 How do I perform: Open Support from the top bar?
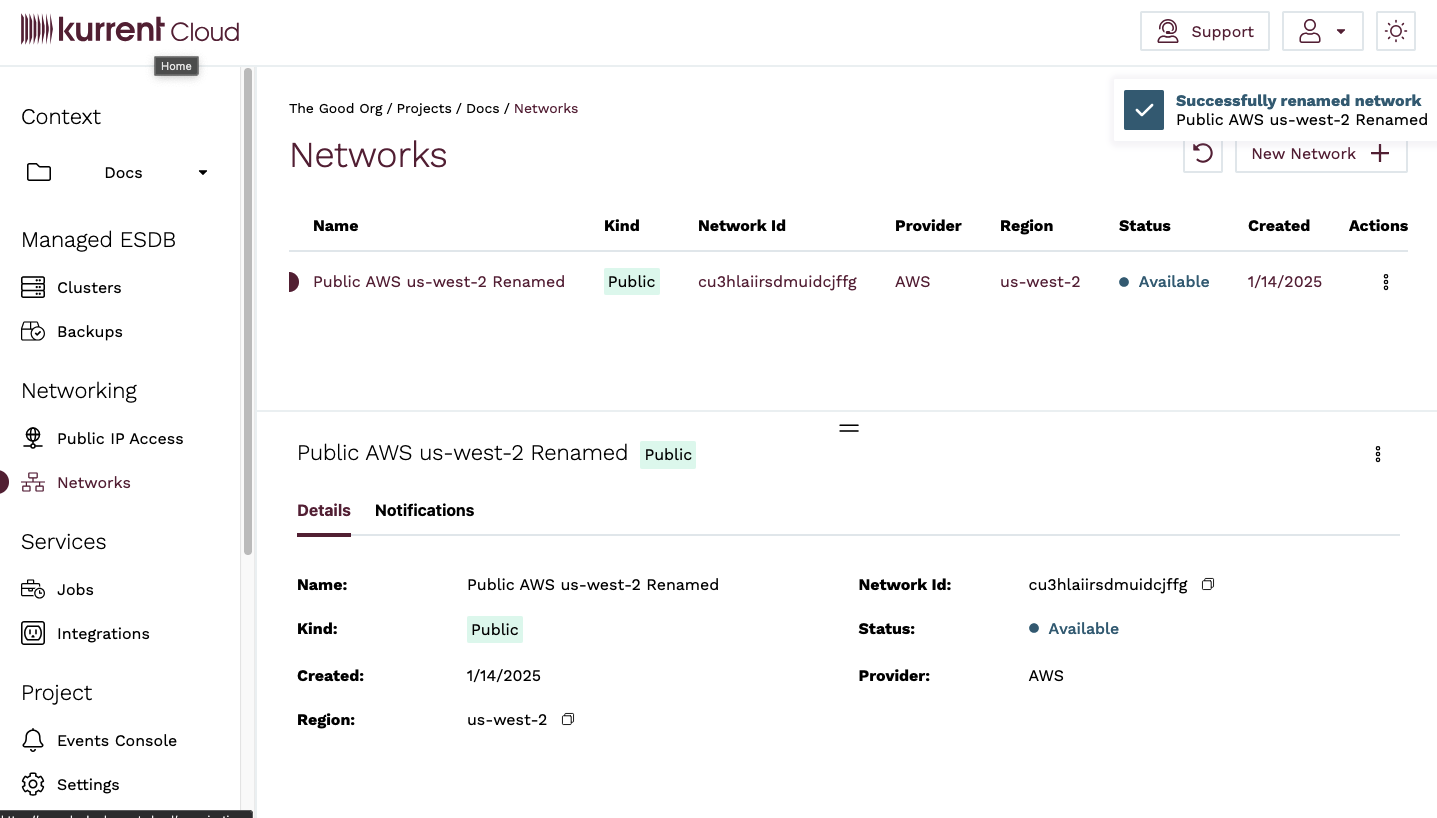click(1205, 31)
